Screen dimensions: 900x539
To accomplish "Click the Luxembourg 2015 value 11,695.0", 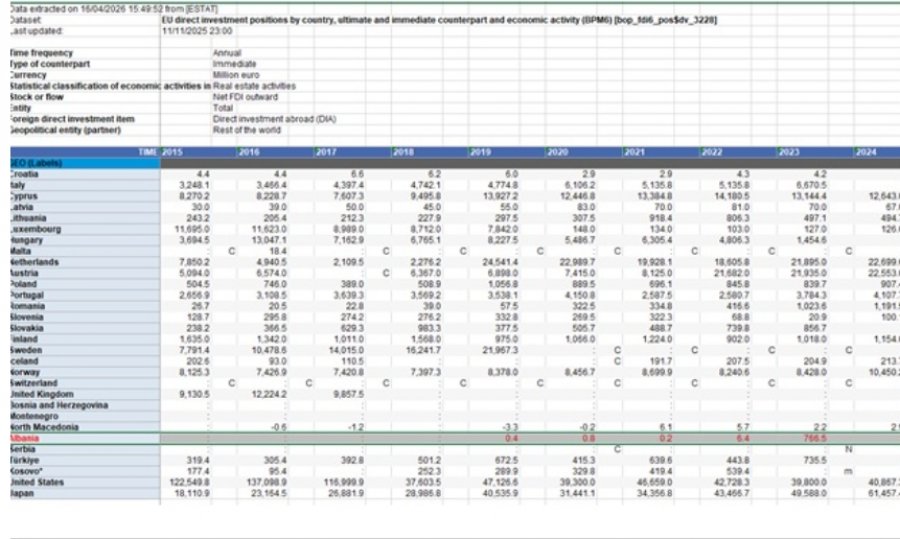I will 190,229.
